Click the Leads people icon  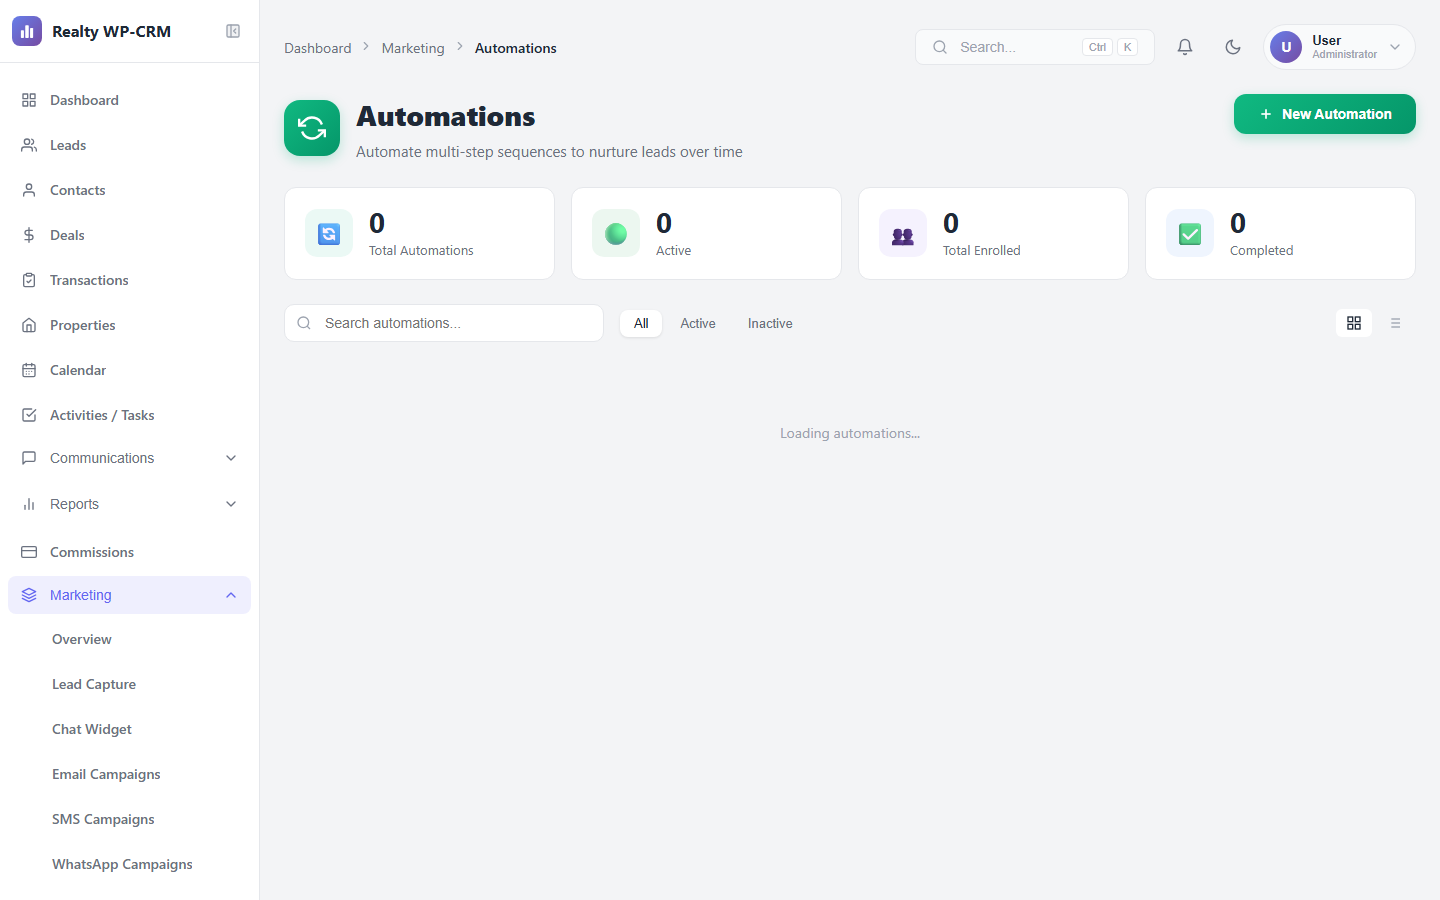(29, 145)
